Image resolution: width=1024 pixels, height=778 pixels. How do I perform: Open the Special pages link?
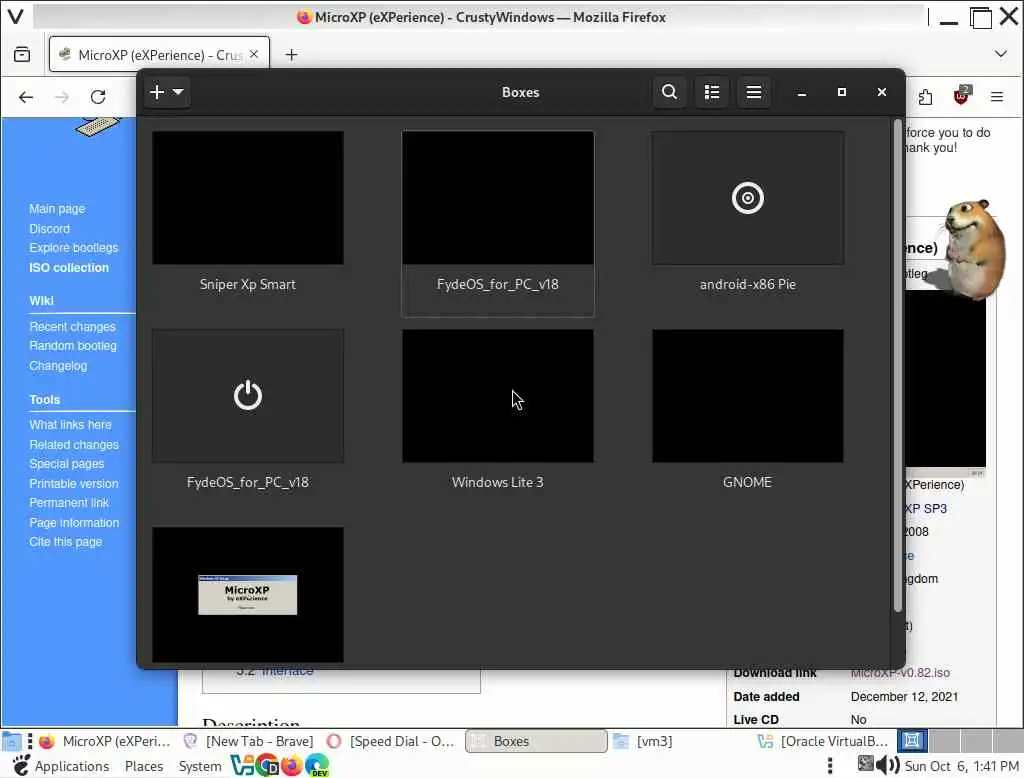pos(67,464)
